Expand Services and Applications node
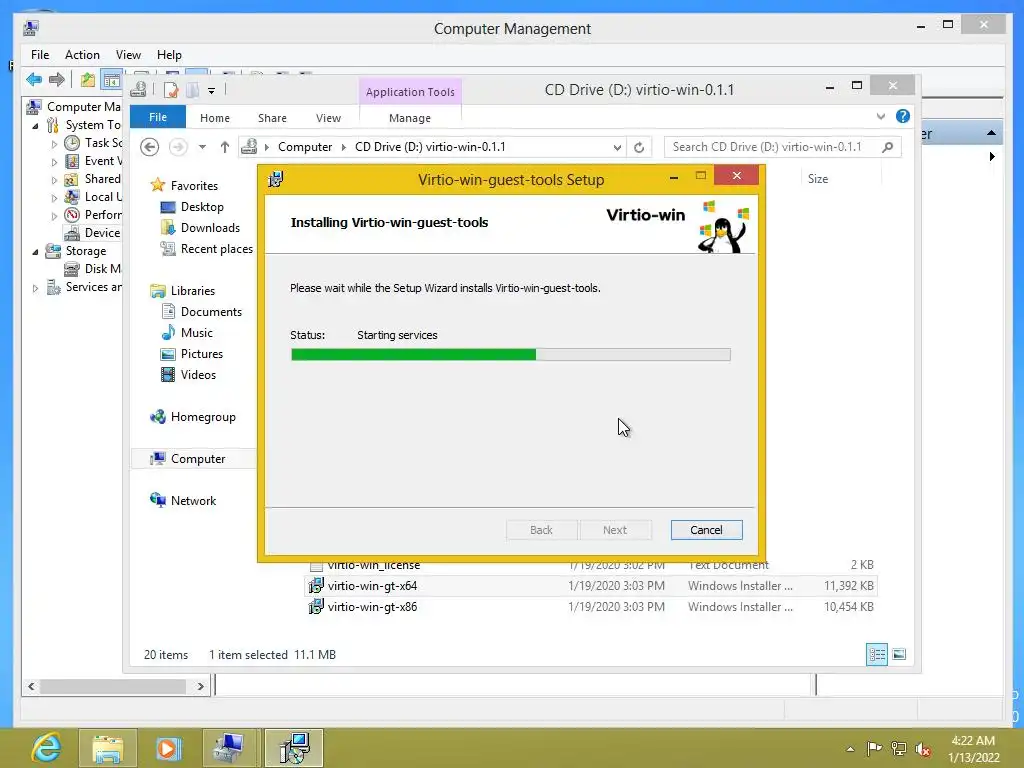Viewport: 1024px width, 768px height. [35, 287]
